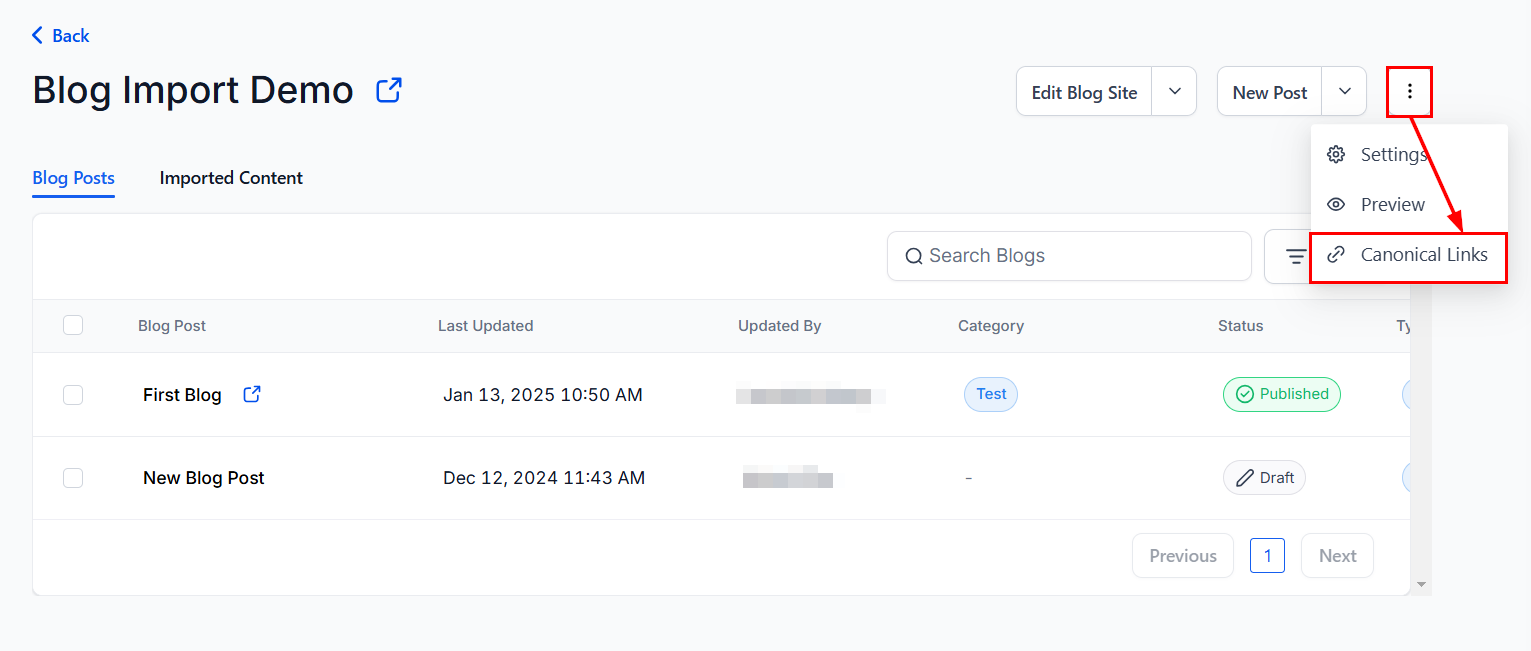Check the First Blog row checkbox
1531x651 pixels.
(73, 395)
